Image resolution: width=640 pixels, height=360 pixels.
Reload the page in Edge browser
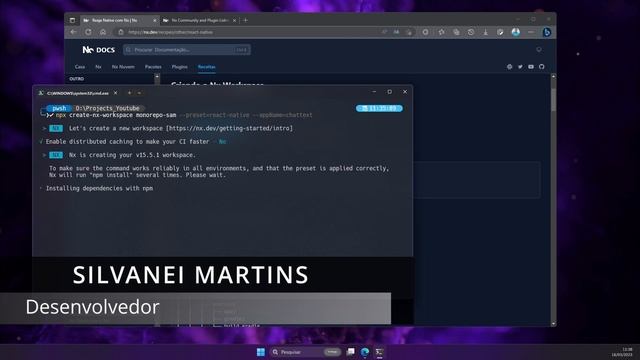click(88, 32)
